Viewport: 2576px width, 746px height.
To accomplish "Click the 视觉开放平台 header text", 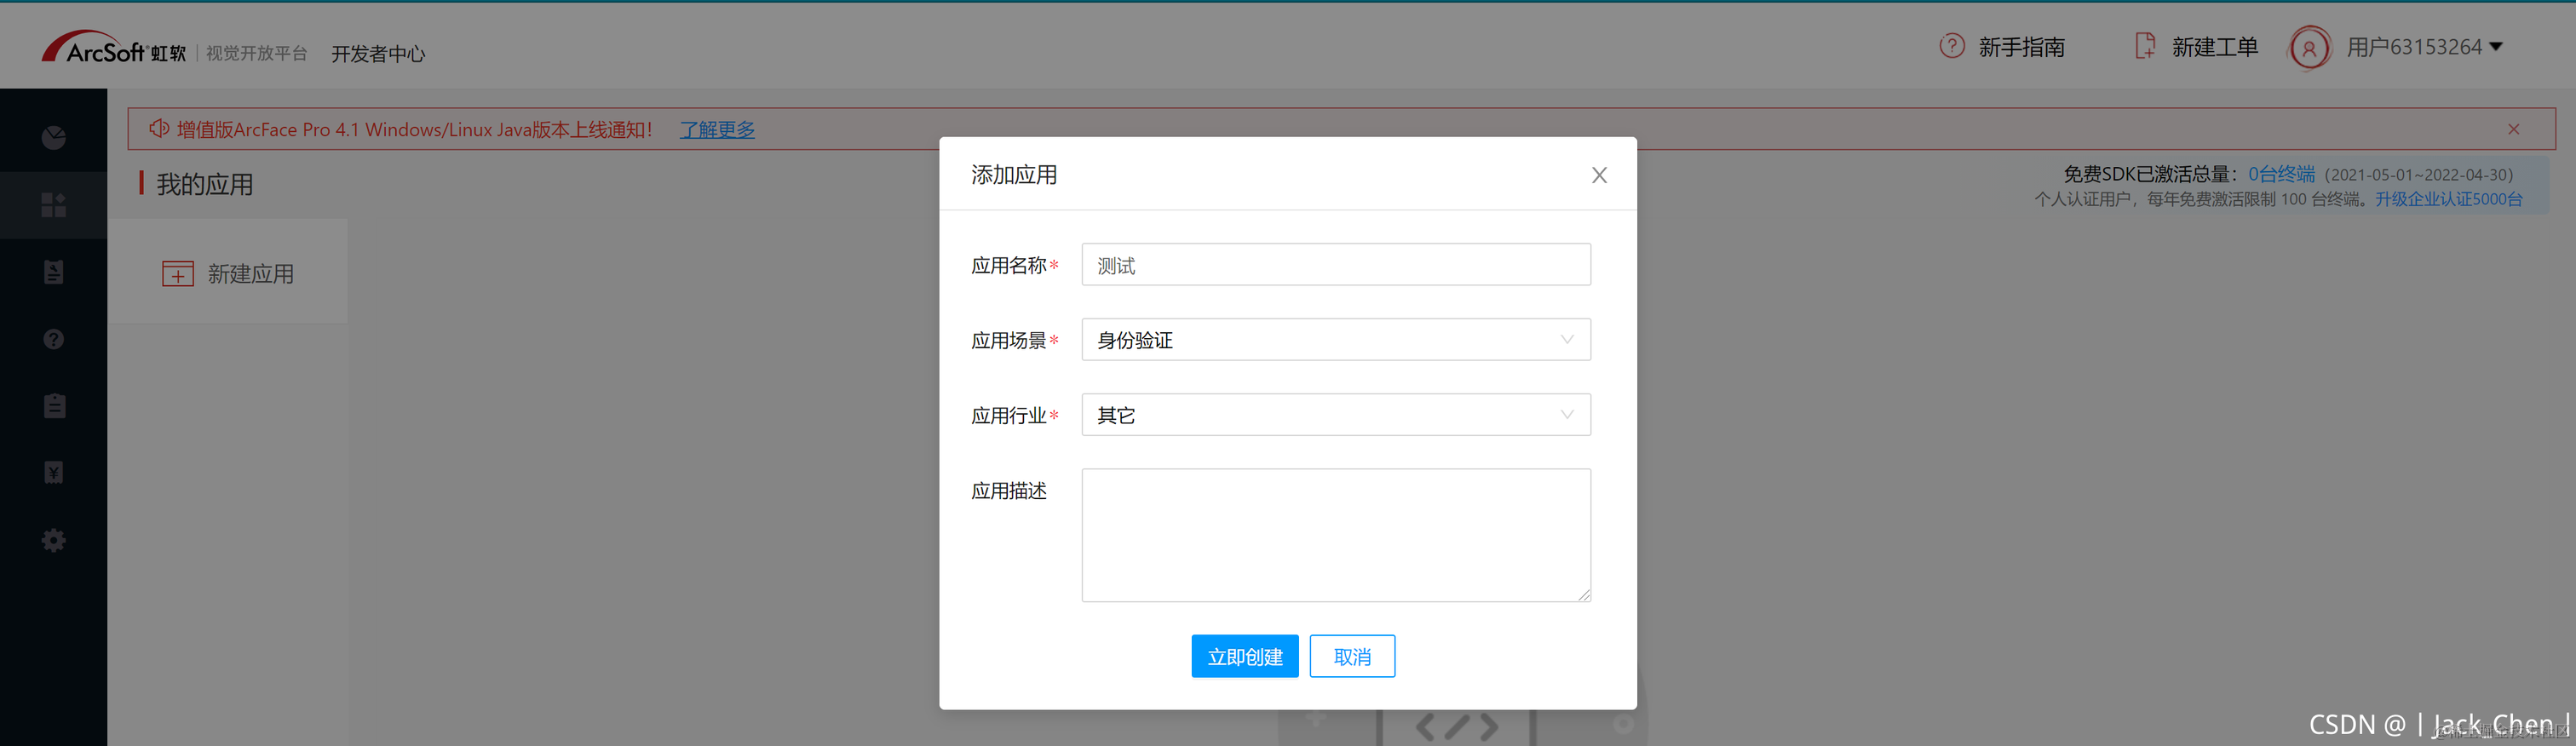I will tap(256, 53).
